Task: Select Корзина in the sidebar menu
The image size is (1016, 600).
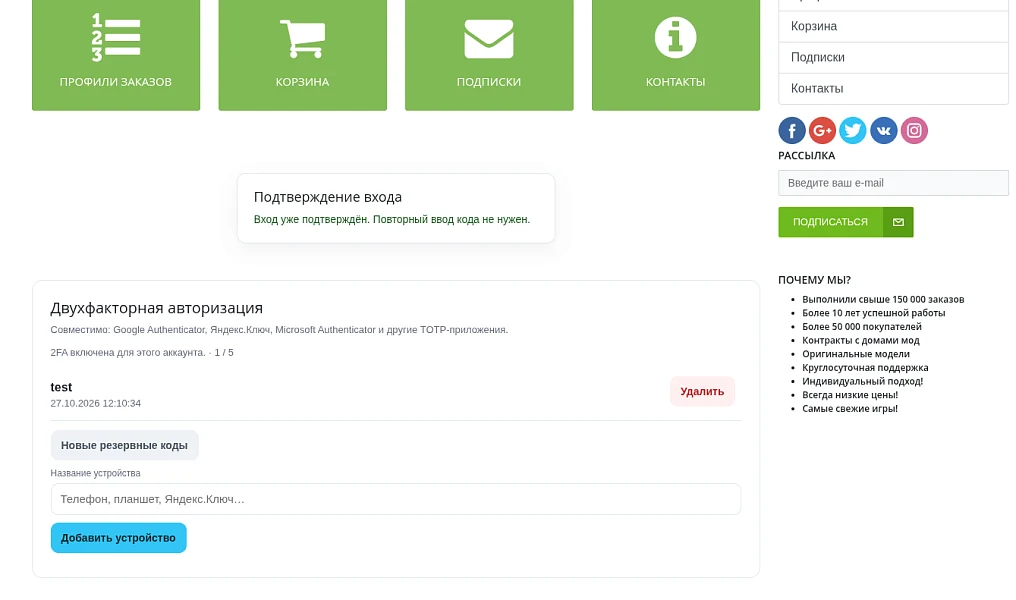Action: [x=893, y=27]
